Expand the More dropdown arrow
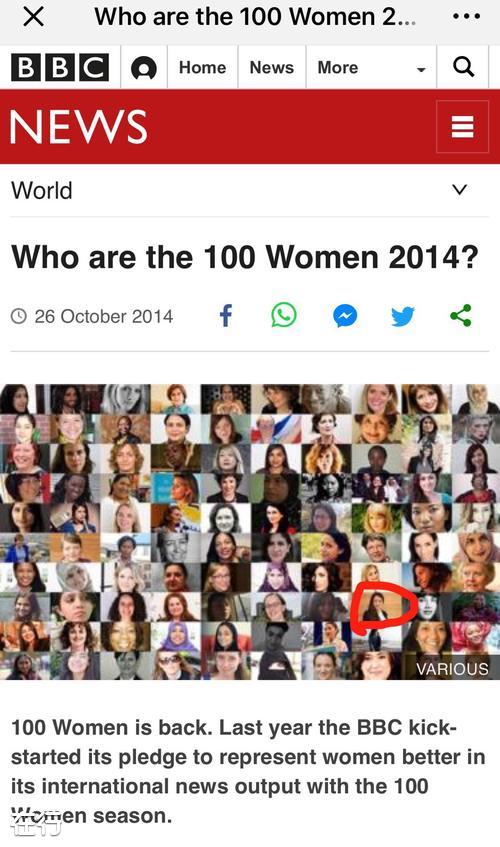The image size is (500, 847). pos(421,69)
